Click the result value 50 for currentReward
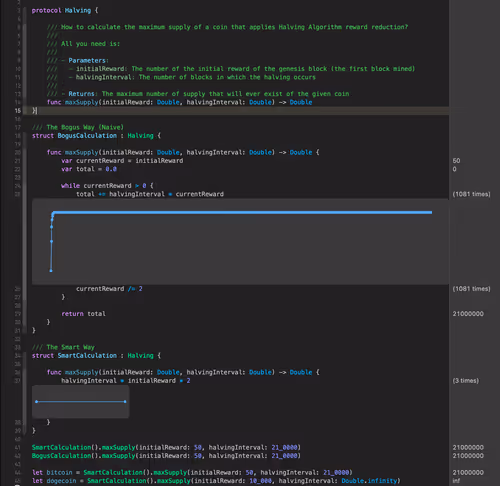This screenshot has width=500, height=486. coord(456,161)
